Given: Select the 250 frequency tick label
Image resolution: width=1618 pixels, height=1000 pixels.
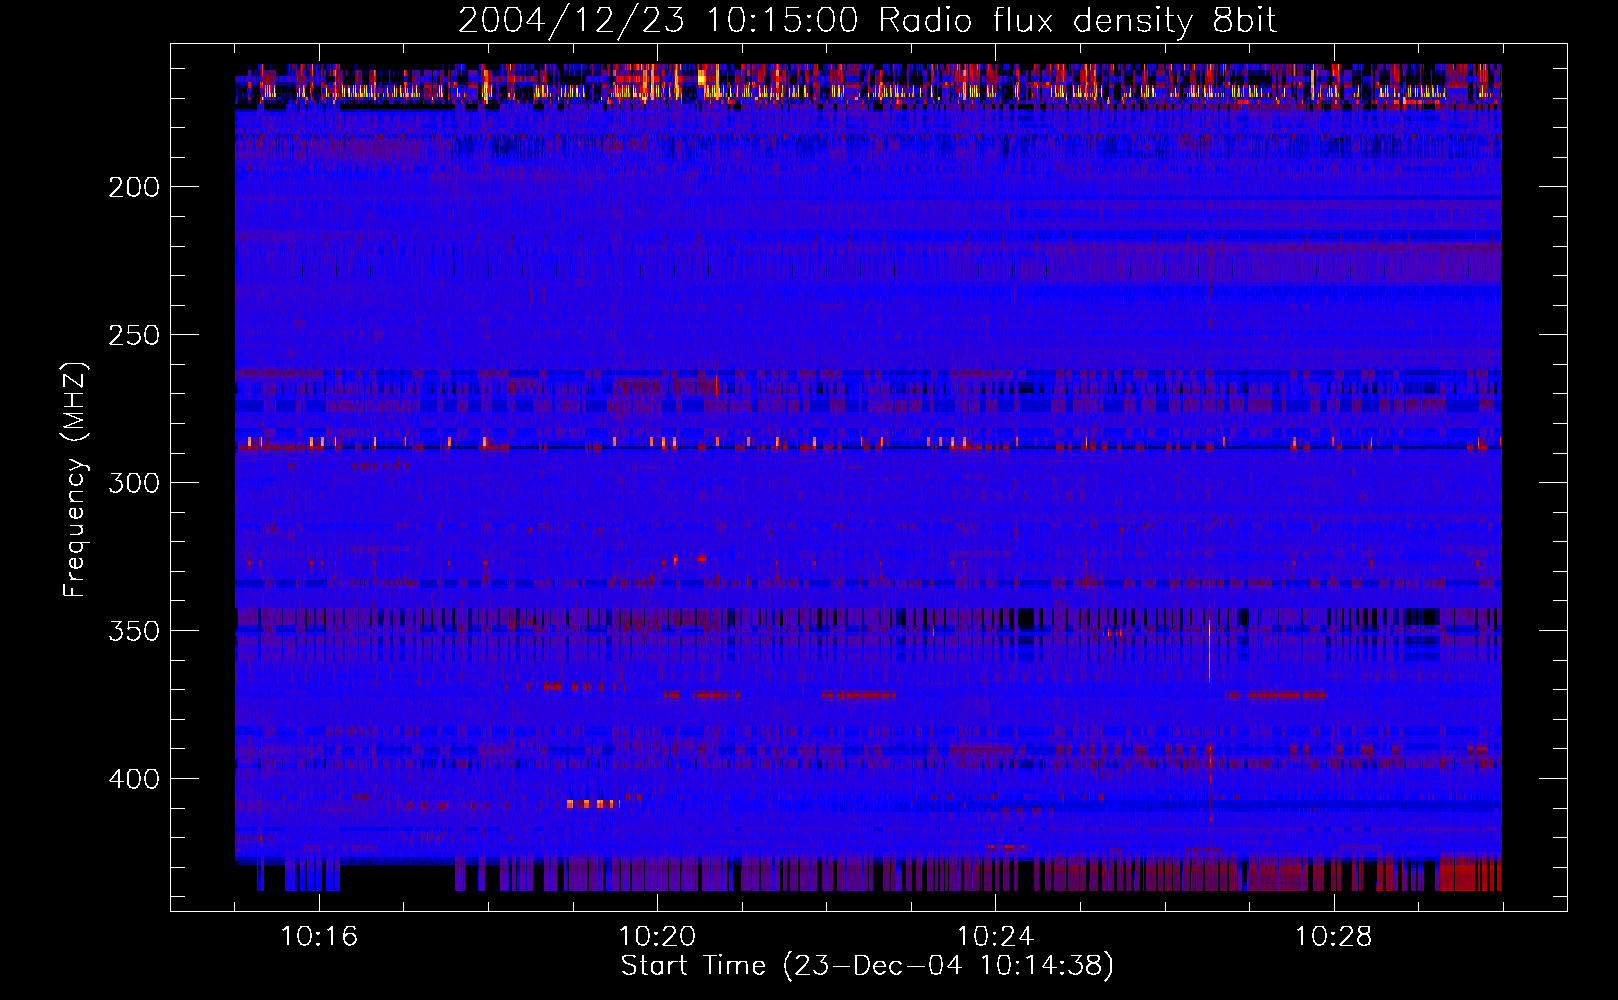Looking at the screenshot, I should click(134, 335).
